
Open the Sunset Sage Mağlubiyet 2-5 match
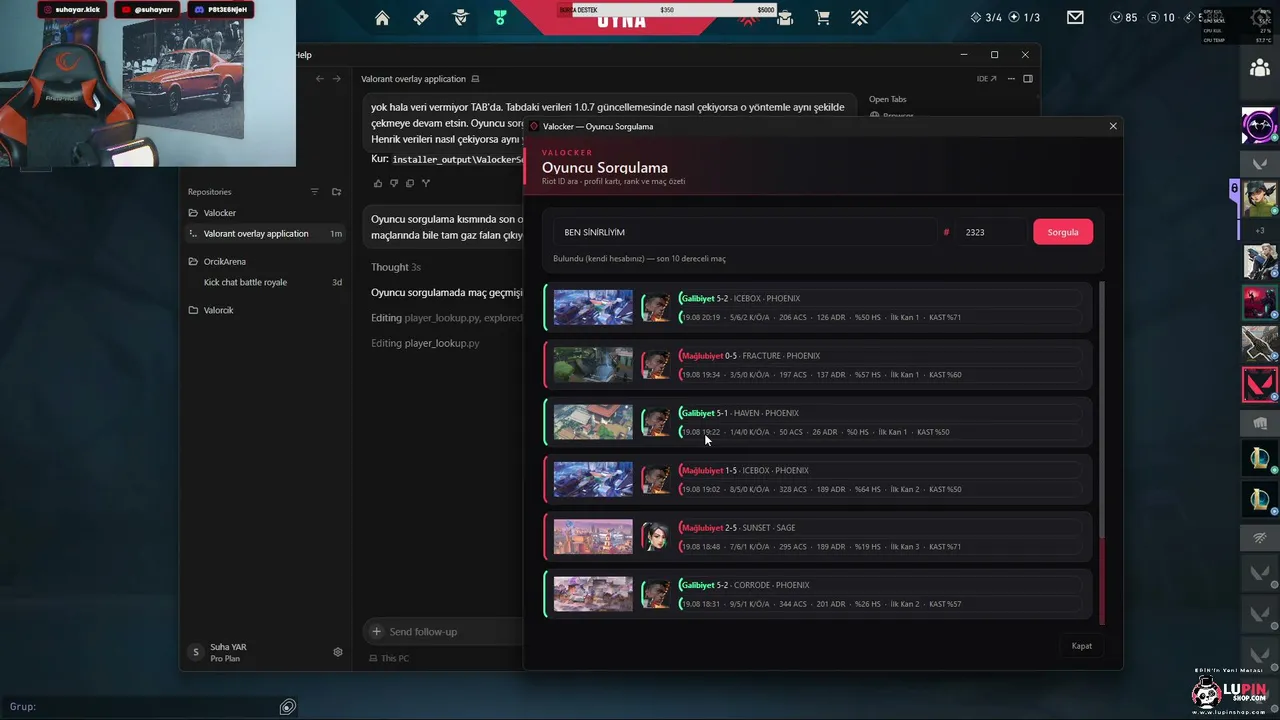817,537
